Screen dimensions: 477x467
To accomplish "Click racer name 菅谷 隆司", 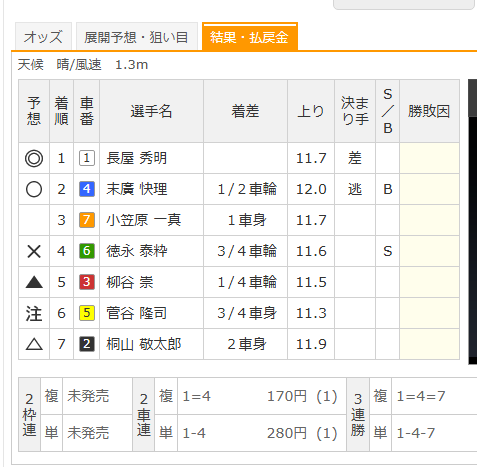I will 136,313.
